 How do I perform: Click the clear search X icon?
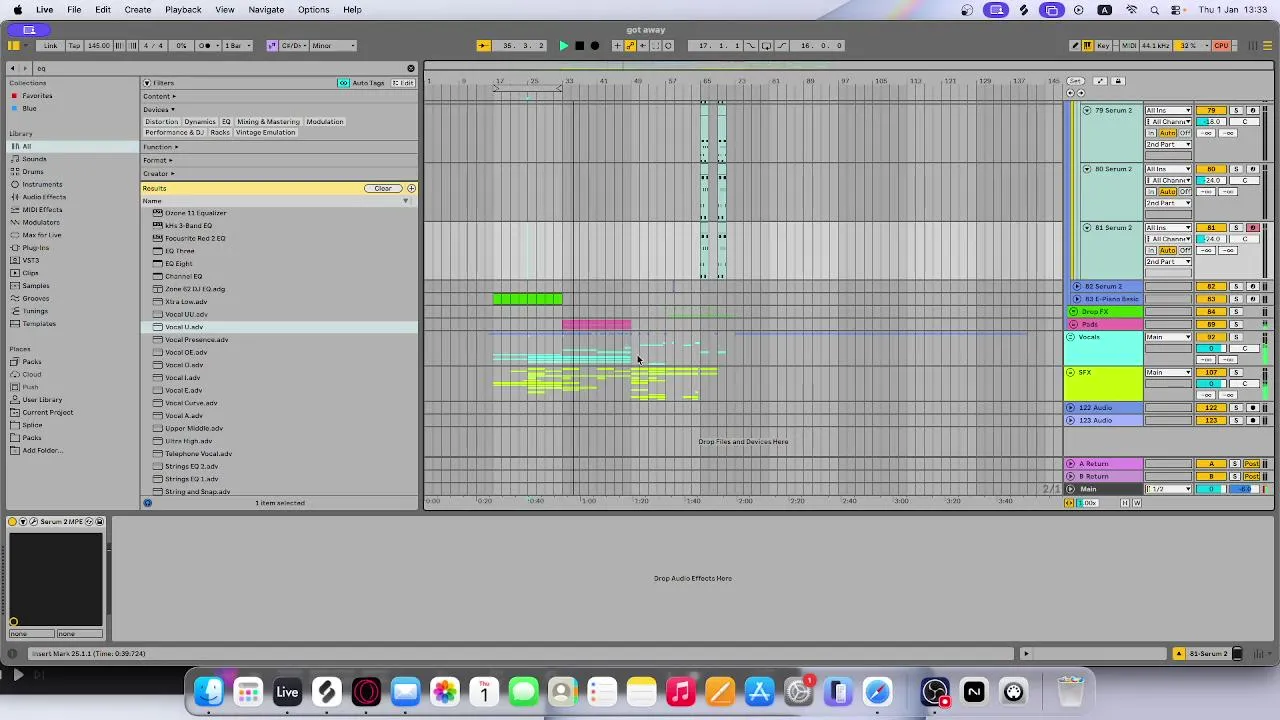tap(410, 68)
